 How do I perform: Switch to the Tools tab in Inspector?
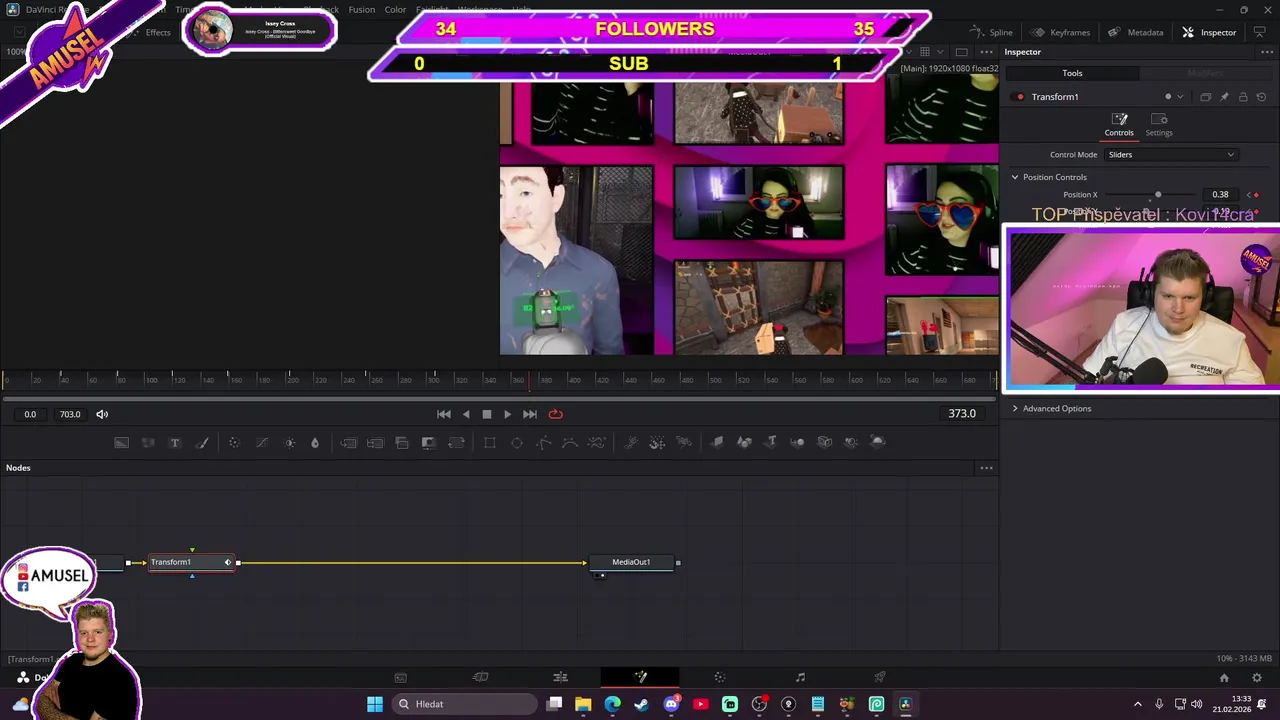[1072, 73]
